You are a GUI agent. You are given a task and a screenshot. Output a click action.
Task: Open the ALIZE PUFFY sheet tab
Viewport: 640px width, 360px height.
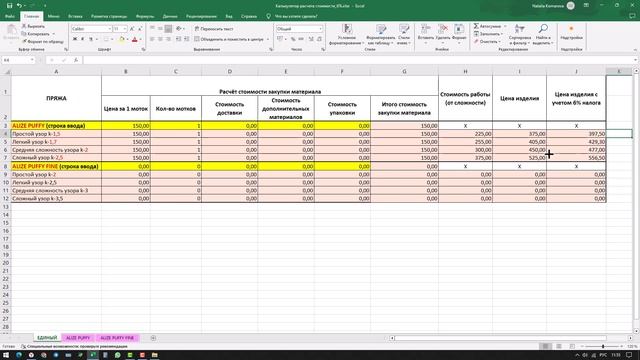click(78, 338)
